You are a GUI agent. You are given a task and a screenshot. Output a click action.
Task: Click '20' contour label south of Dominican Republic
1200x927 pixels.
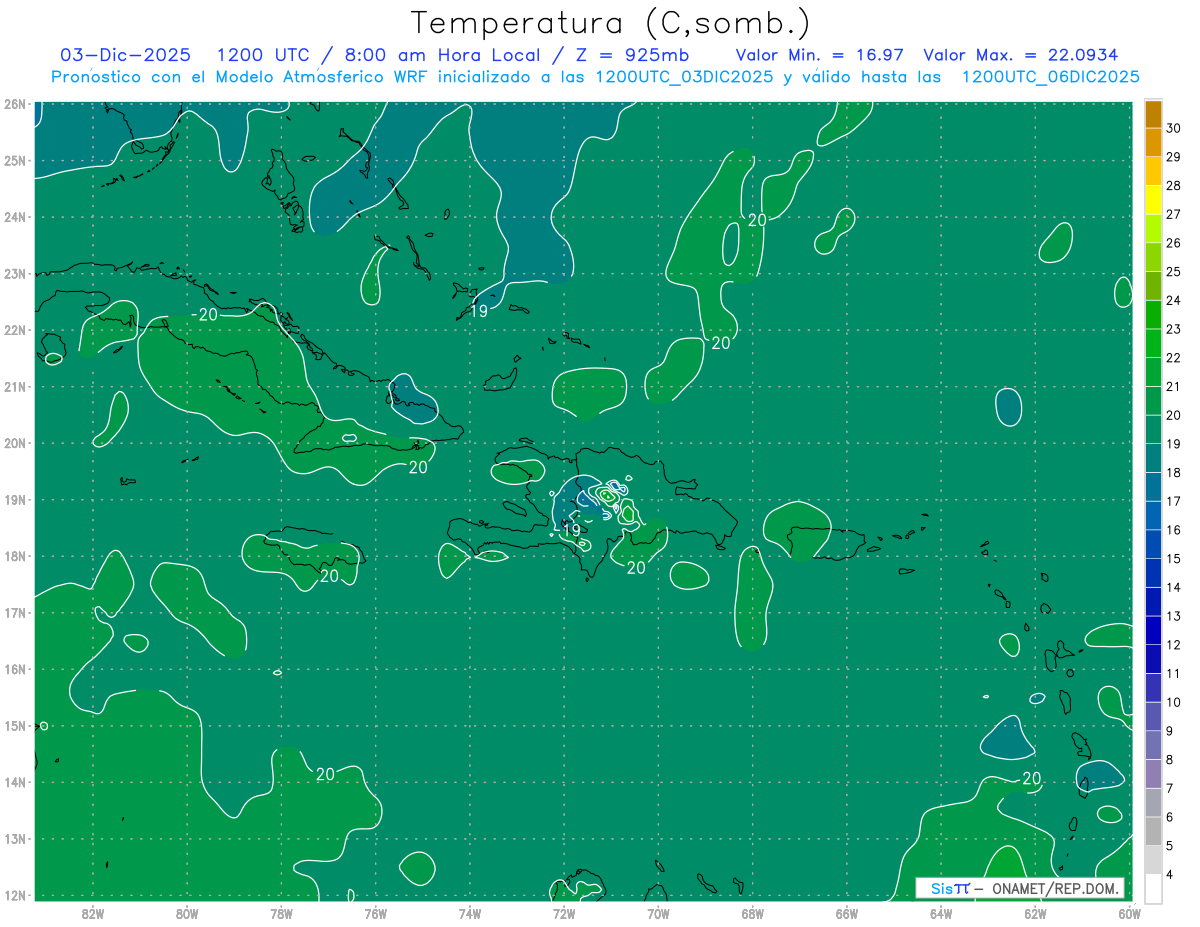(636, 568)
